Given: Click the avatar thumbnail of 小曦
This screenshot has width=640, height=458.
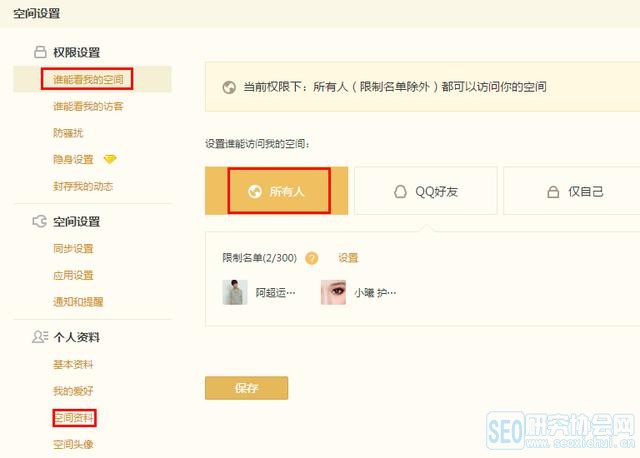Looking at the screenshot, I should pyautogui.click(x=333, y=292).
